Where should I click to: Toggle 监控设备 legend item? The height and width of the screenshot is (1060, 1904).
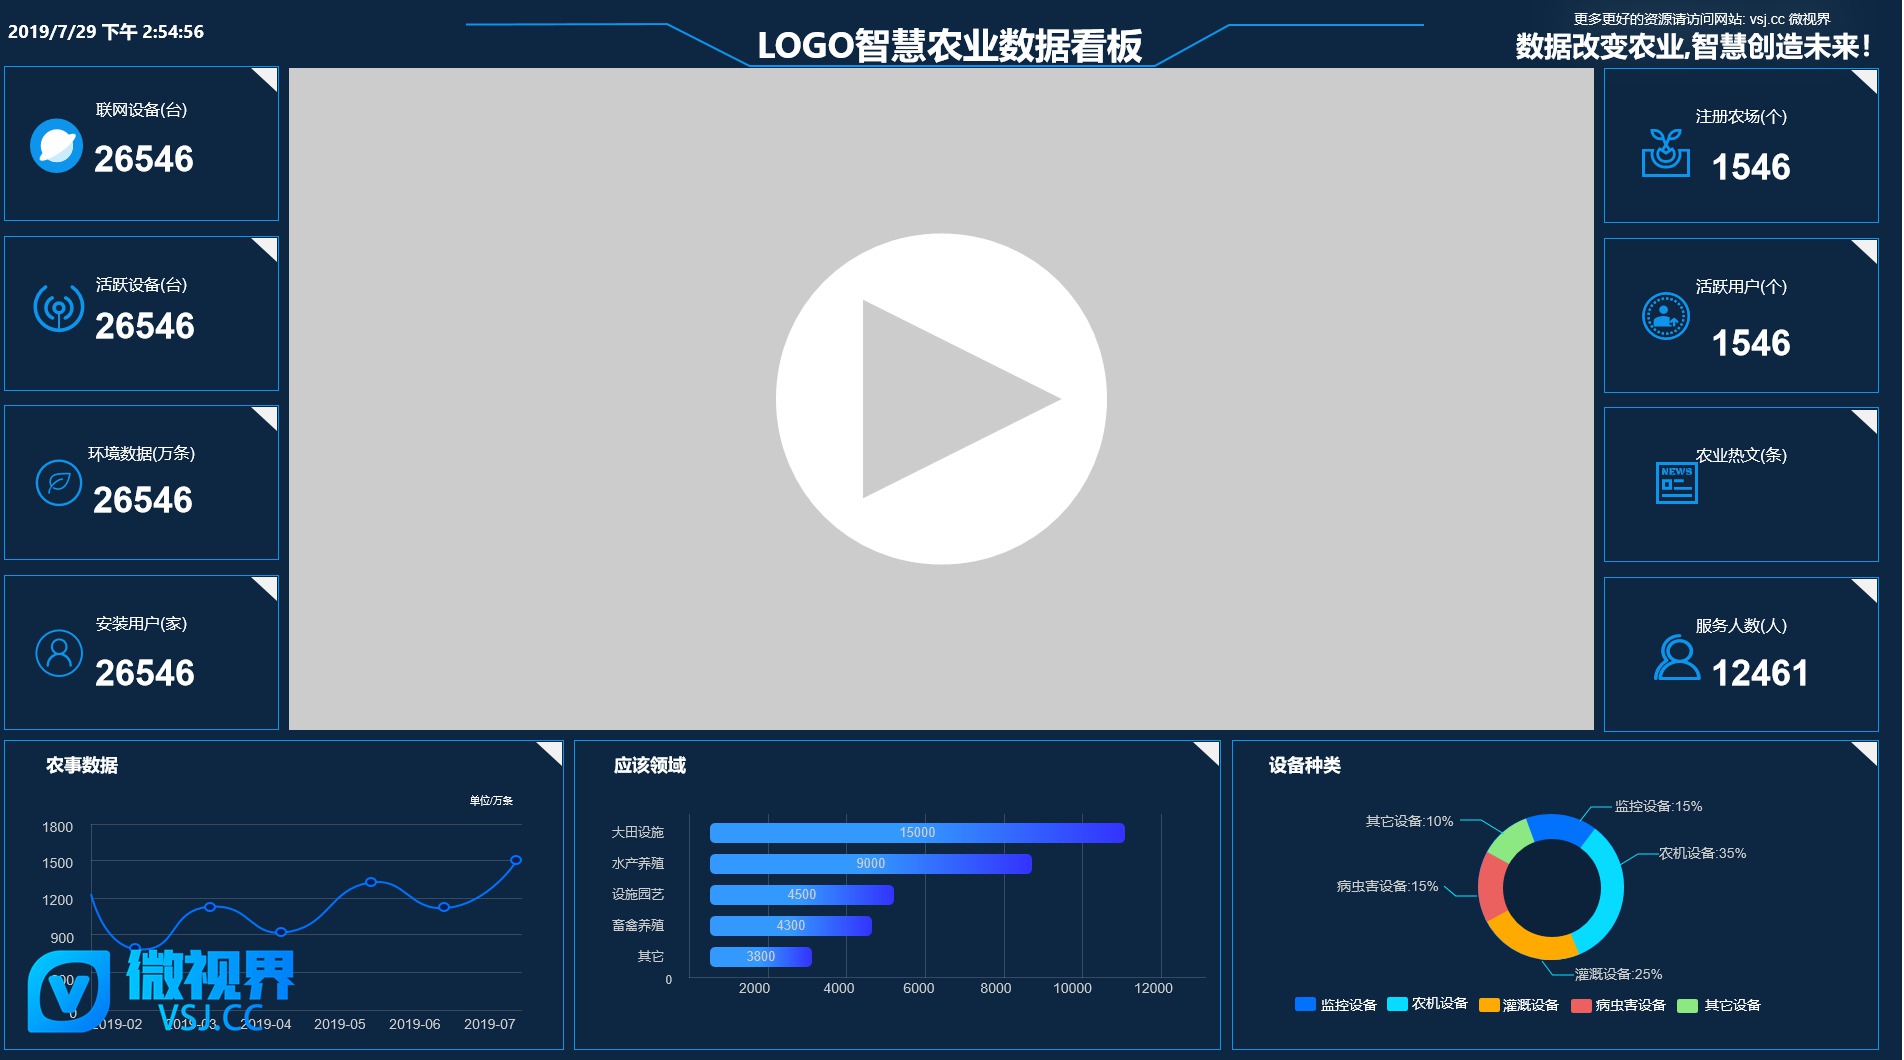[x=1336, y=1005]
